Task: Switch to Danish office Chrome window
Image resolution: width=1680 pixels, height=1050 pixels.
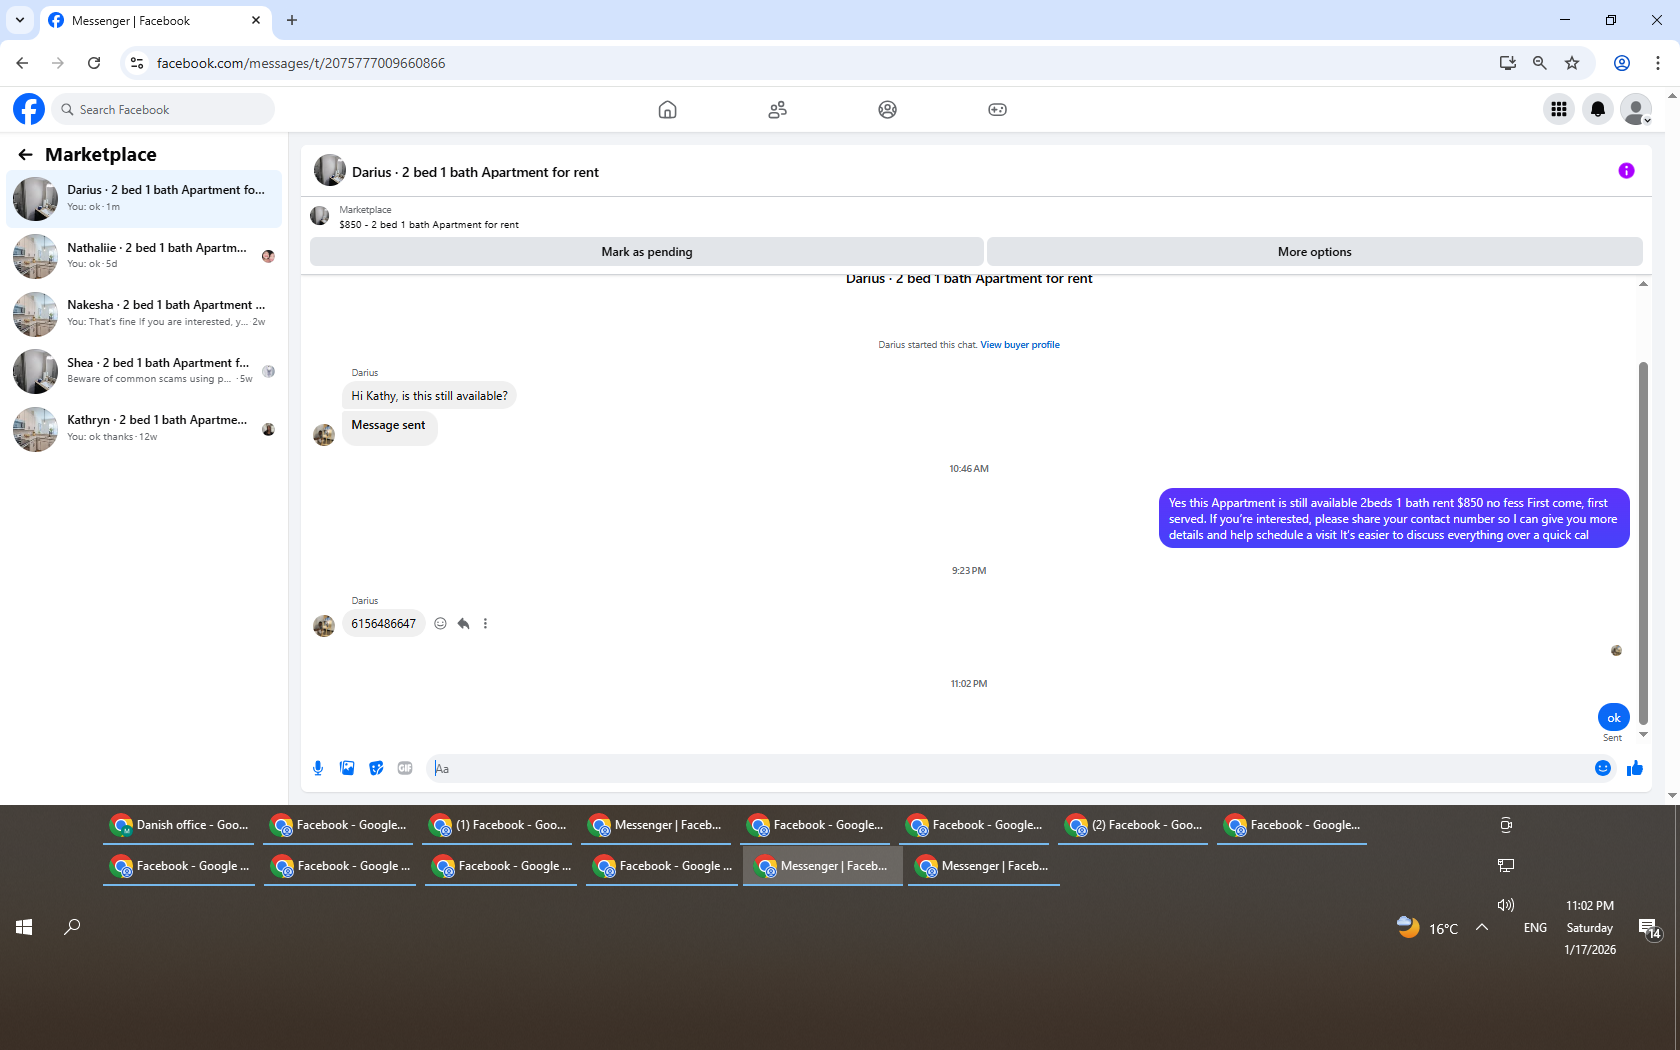Action: tap(179, 825)
